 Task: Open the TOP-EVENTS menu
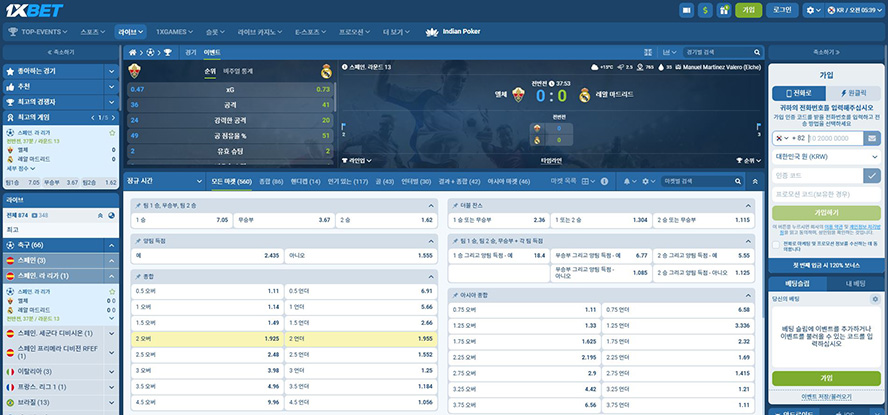38,32
